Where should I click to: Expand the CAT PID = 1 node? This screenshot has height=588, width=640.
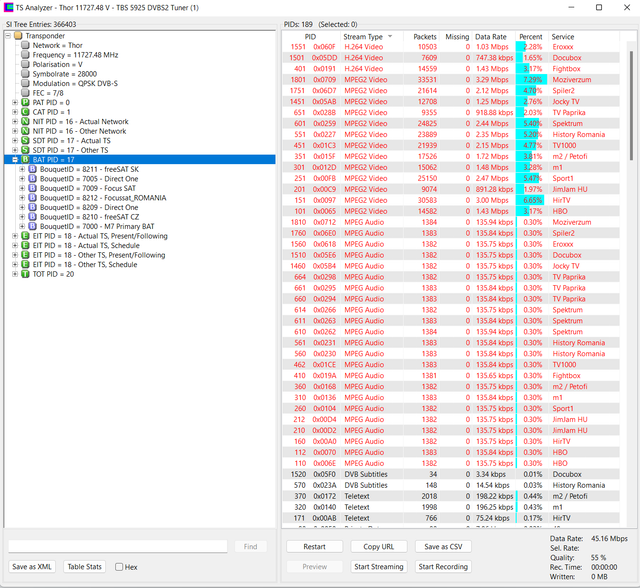pos(15,112)
